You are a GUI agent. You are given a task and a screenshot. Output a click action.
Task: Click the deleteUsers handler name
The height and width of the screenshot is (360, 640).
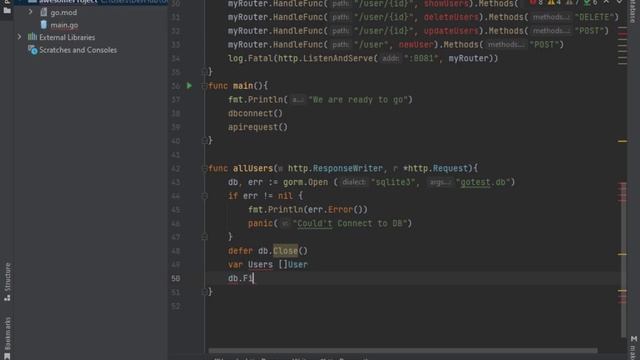click(451, 18)
